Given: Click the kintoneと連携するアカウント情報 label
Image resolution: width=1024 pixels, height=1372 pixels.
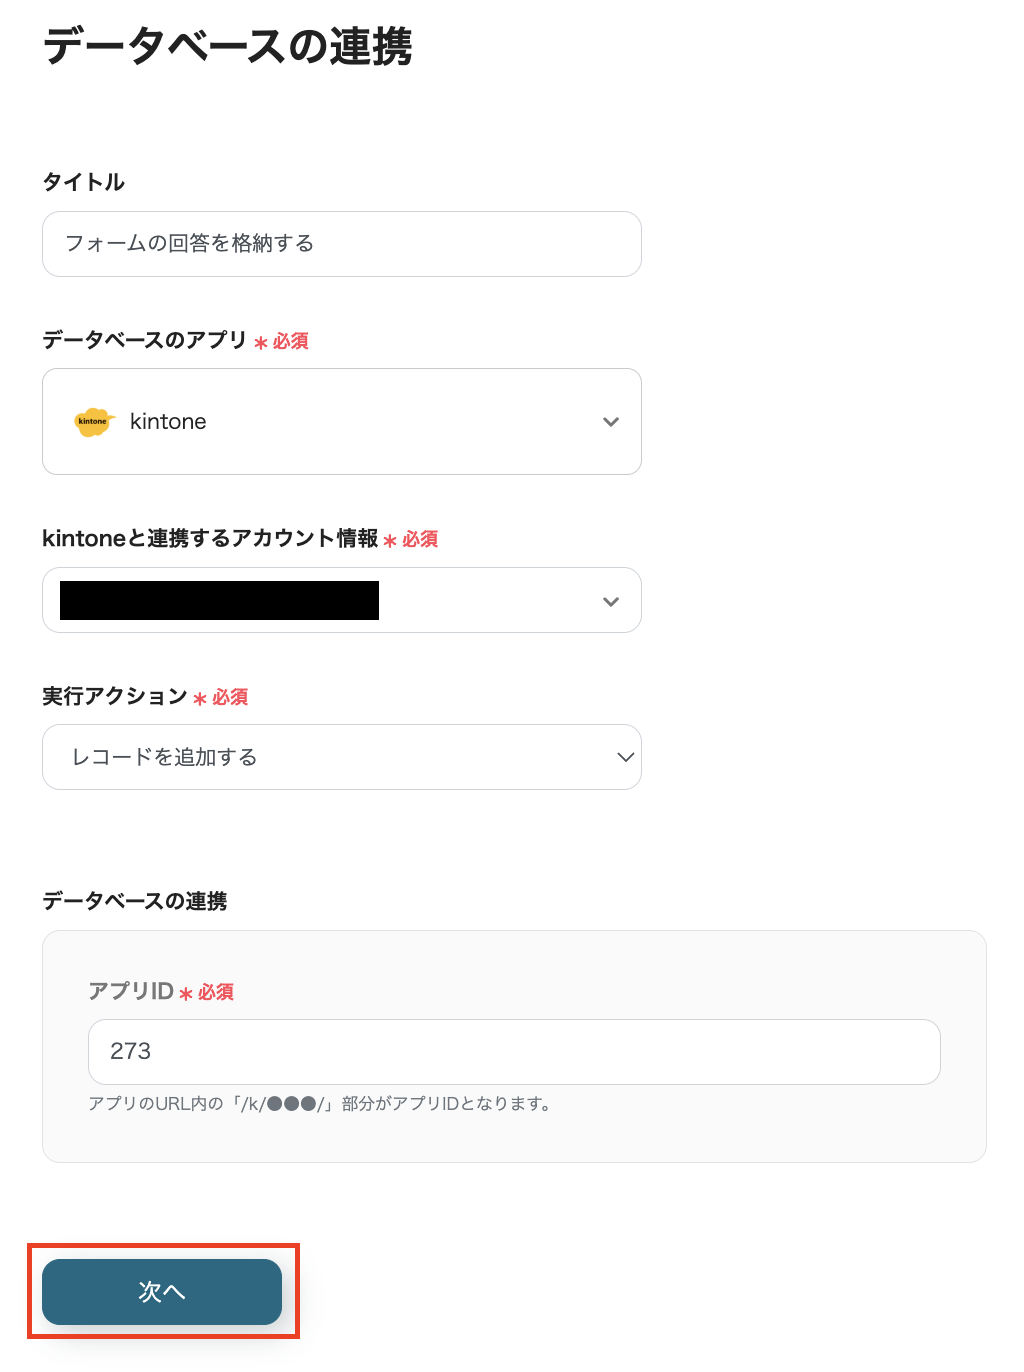Looking at the screenshot, I should coord(210,539).
